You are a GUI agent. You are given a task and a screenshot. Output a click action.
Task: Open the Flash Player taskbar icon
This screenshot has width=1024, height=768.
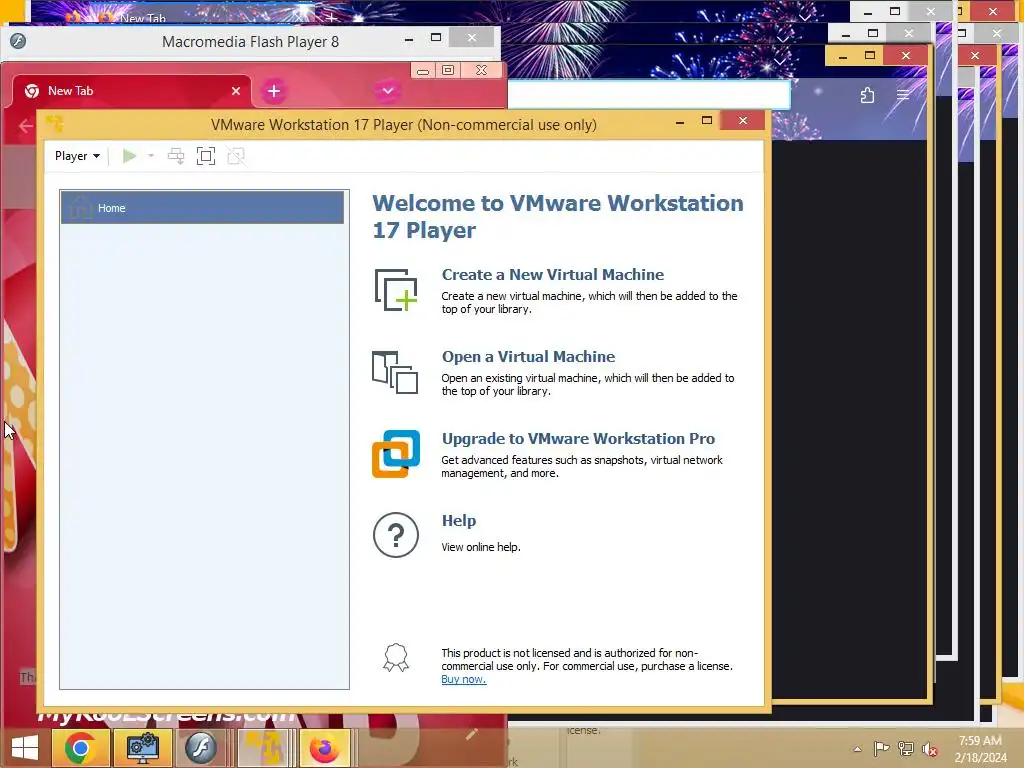[x=201, y=748]
